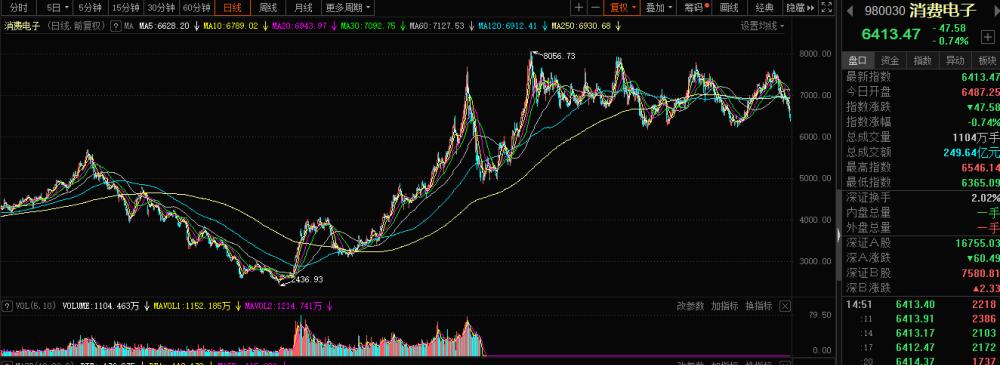This screenshot has width=1000, height=365.
Task: Click the magenta MA20 value label
Action: (299, 26)
